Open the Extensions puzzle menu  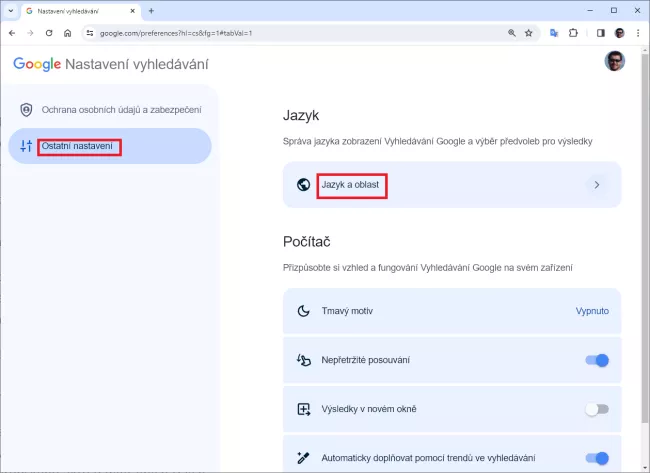click(573, 33)
